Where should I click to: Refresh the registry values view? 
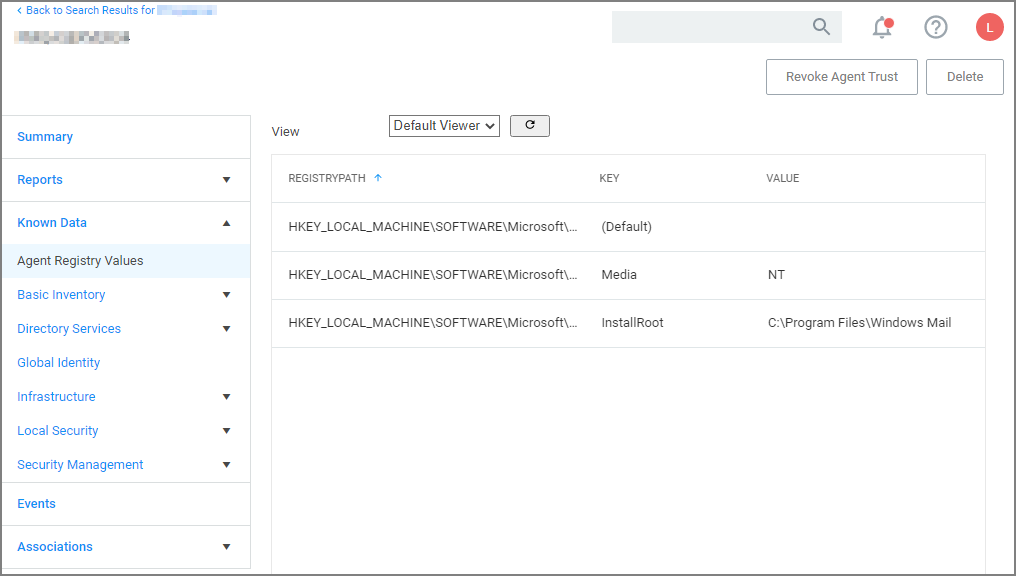coord(530,125)
